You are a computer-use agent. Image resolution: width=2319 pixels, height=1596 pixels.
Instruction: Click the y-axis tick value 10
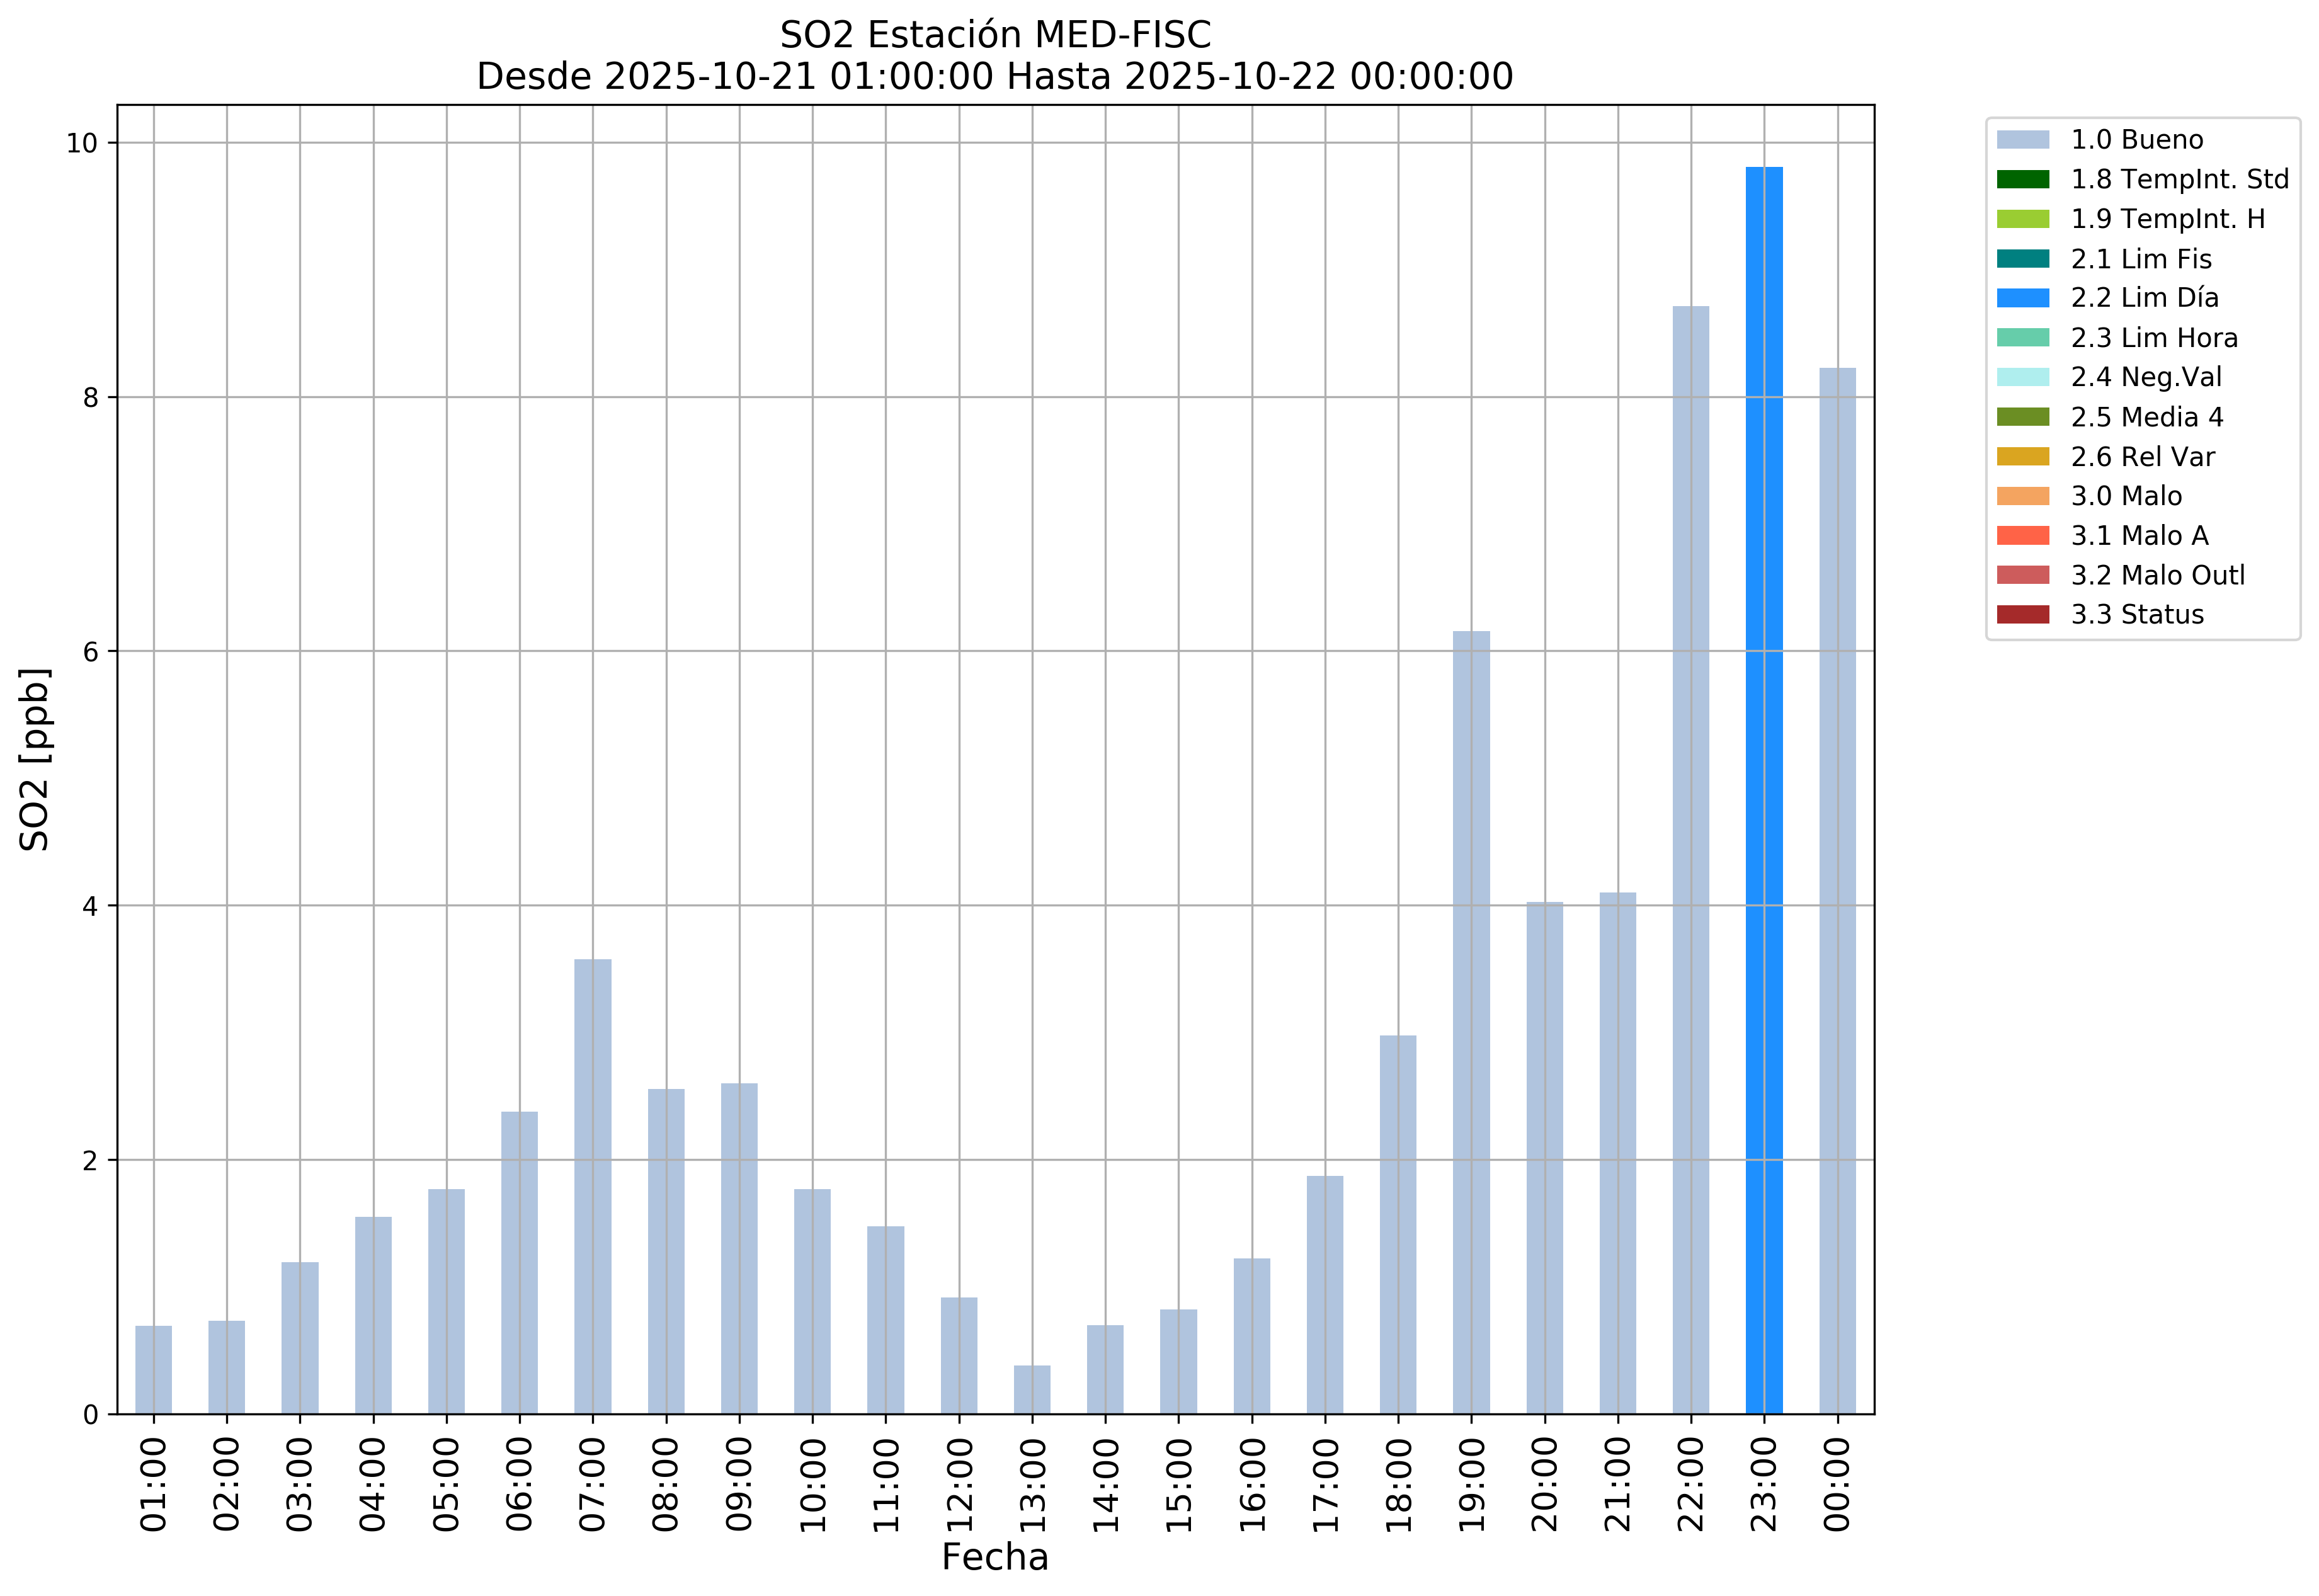click(x=82, y=143)
